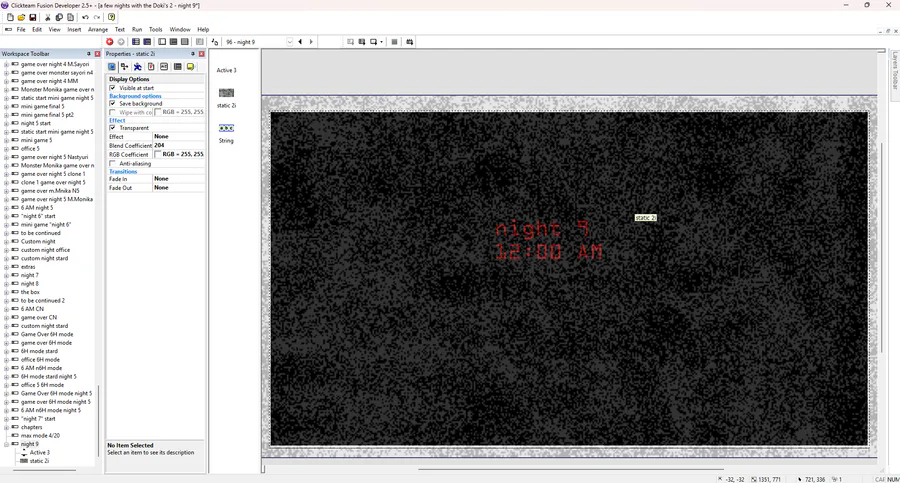This screenshot has height=483, width=900.
Task: Open the Movement properties tab icon
Action: pyautogui.click(x=138, y=67)
